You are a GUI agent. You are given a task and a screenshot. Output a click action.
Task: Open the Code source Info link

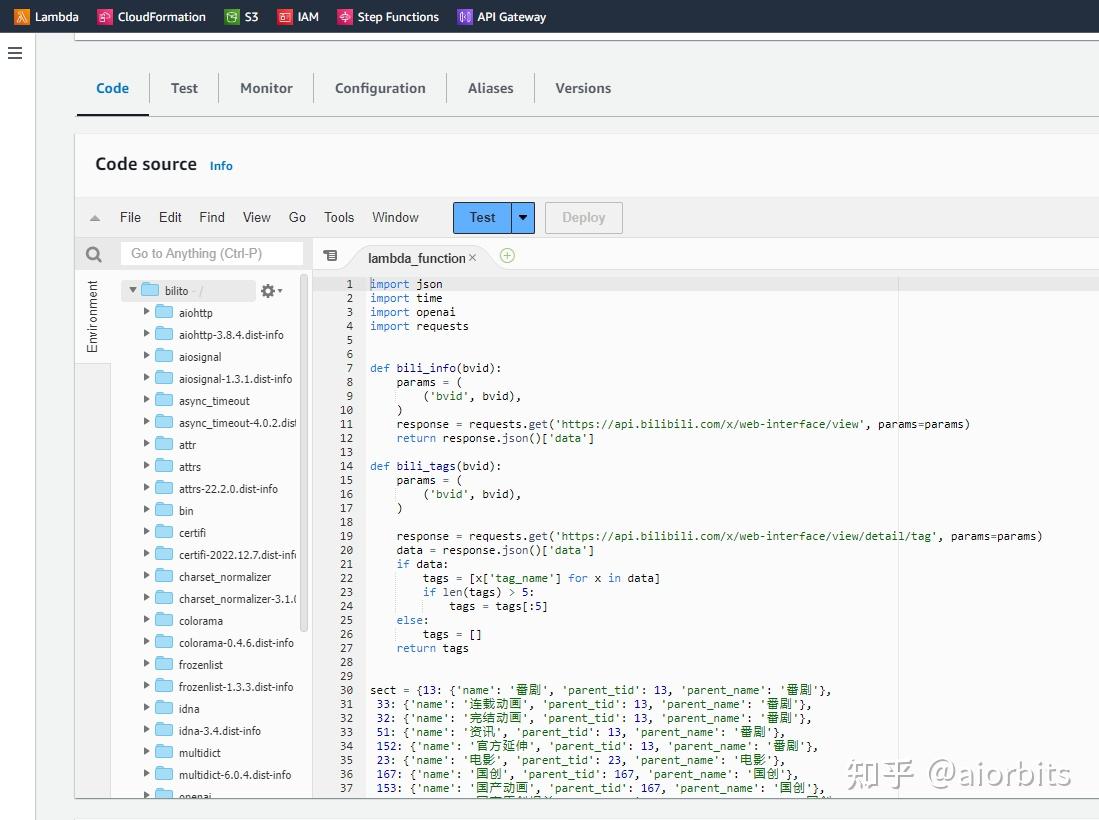click(221, 166)
